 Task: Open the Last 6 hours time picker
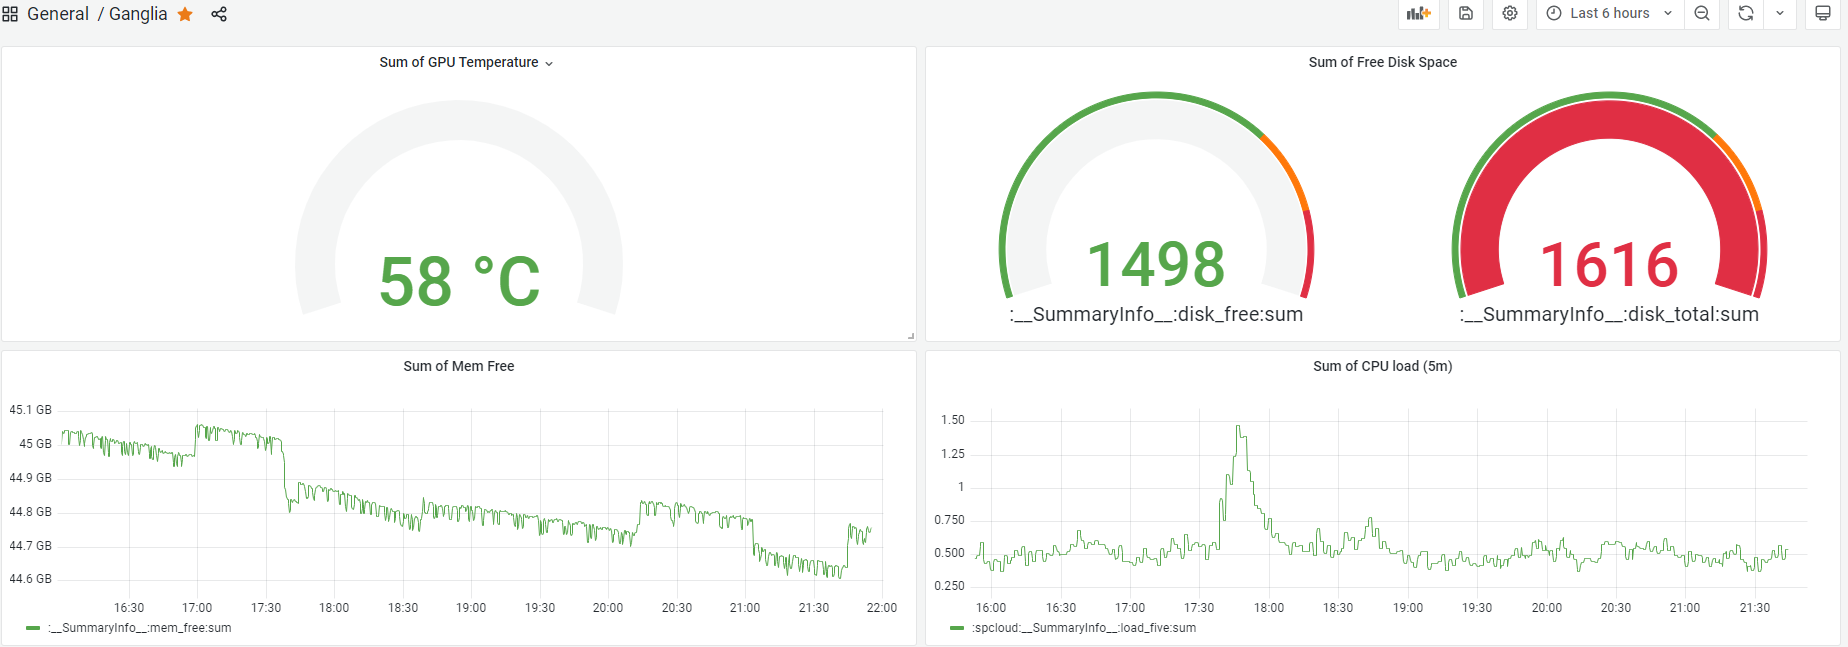click(1610, 13)
